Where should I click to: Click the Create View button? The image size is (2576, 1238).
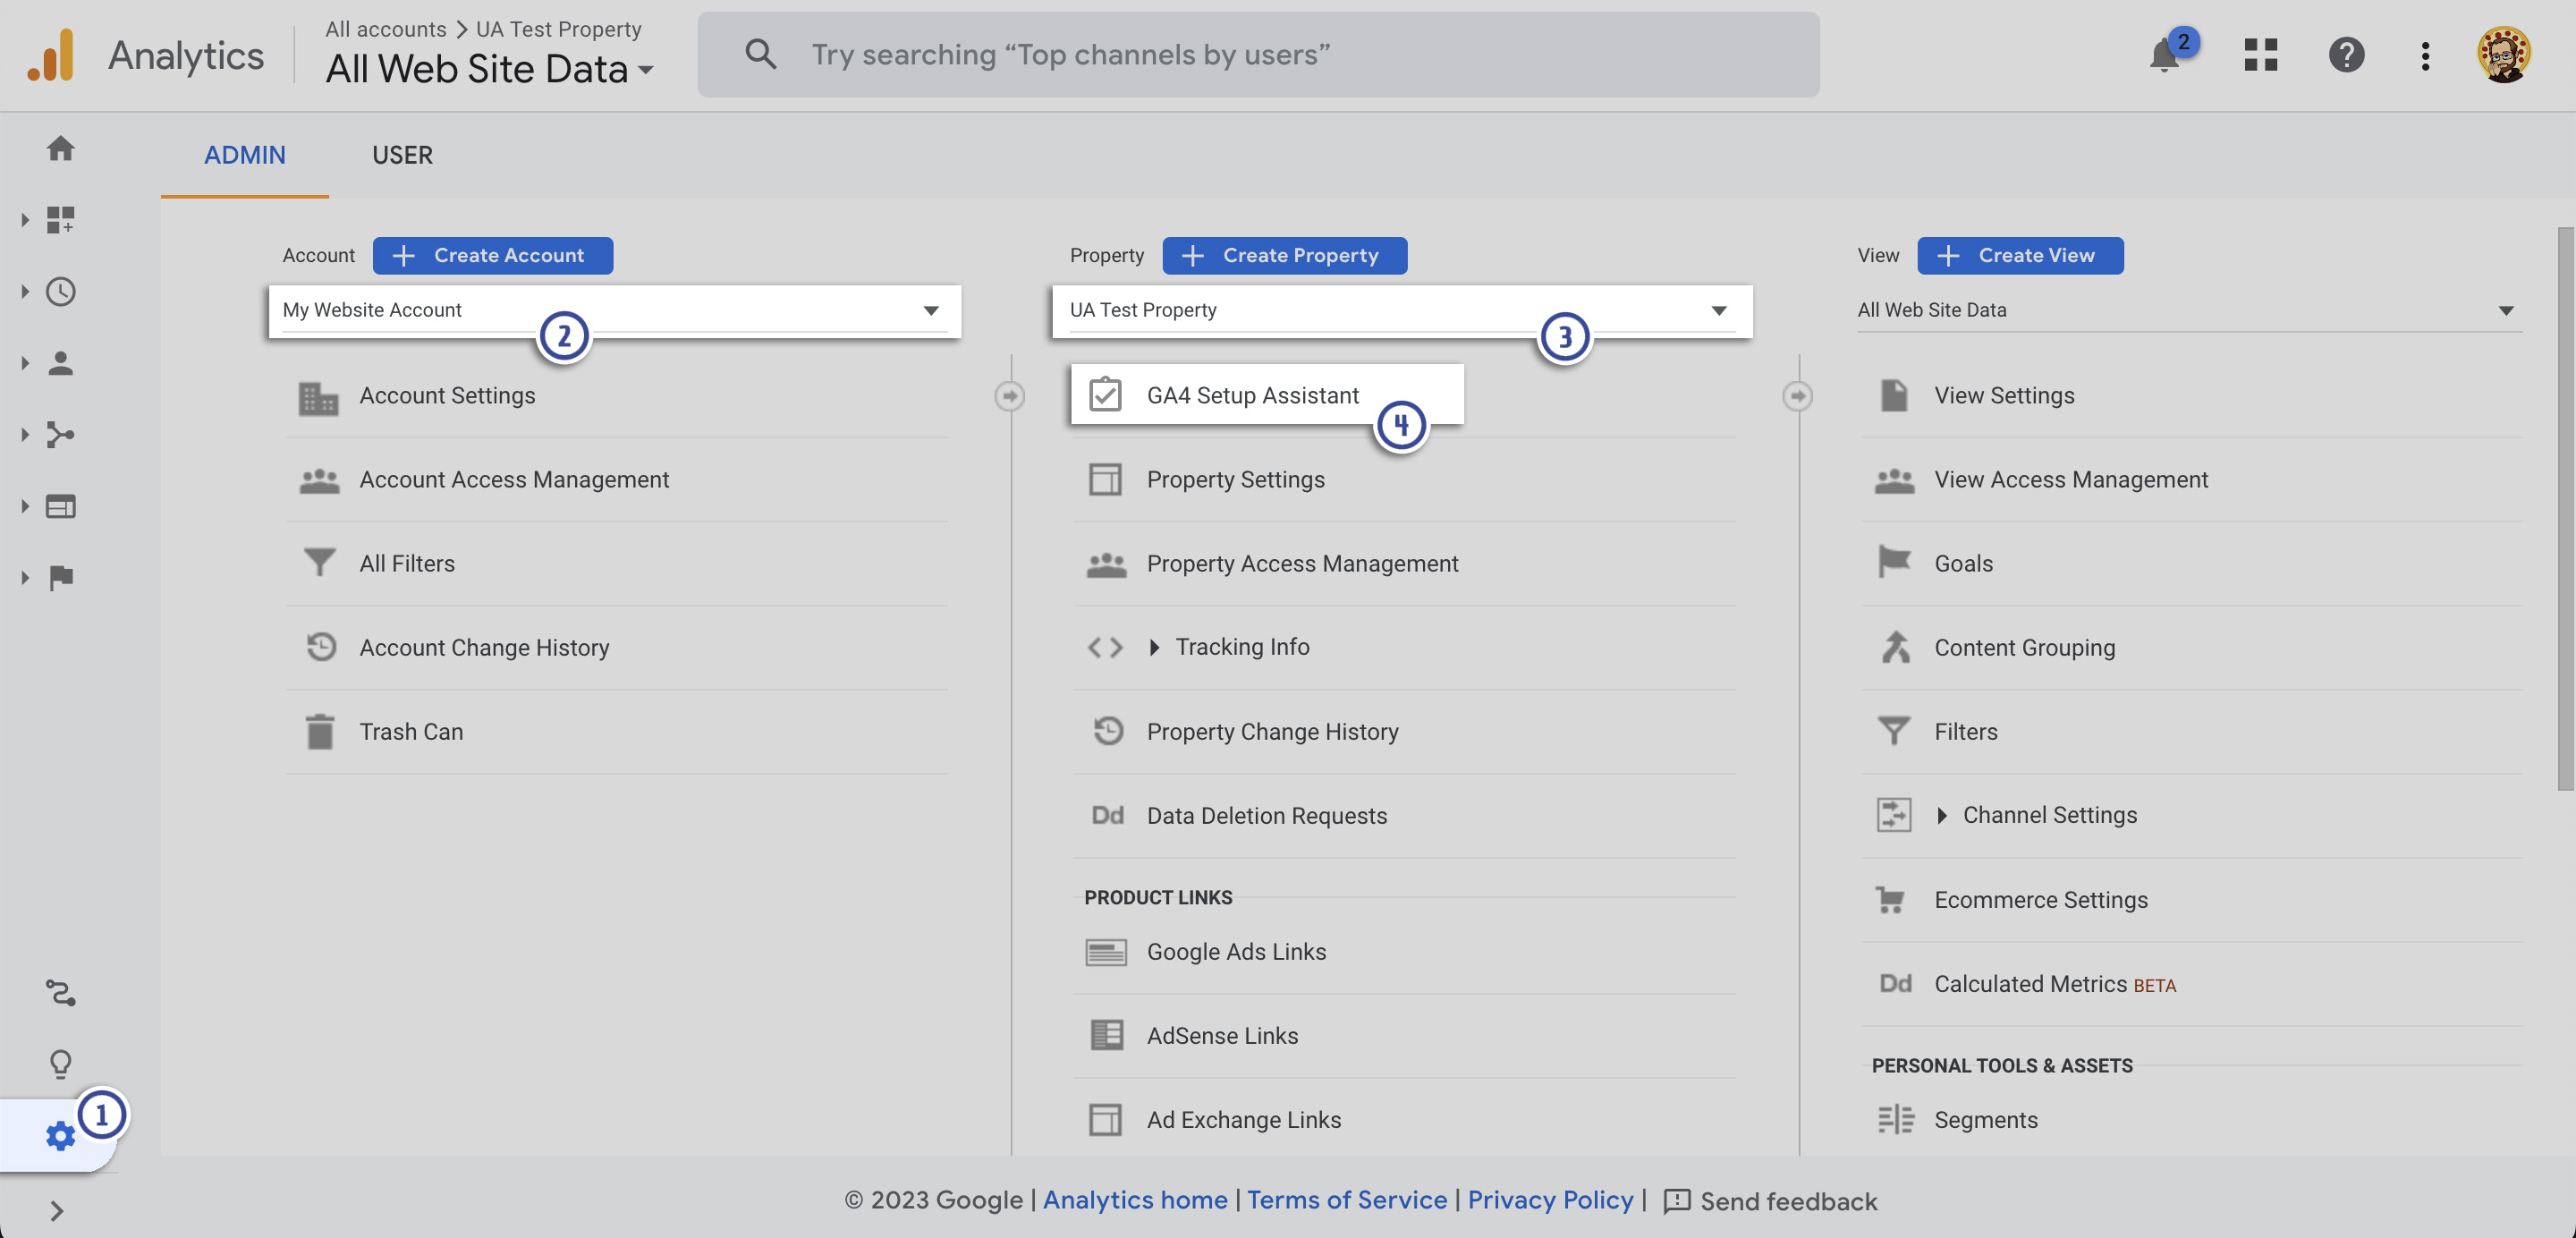2021,255
